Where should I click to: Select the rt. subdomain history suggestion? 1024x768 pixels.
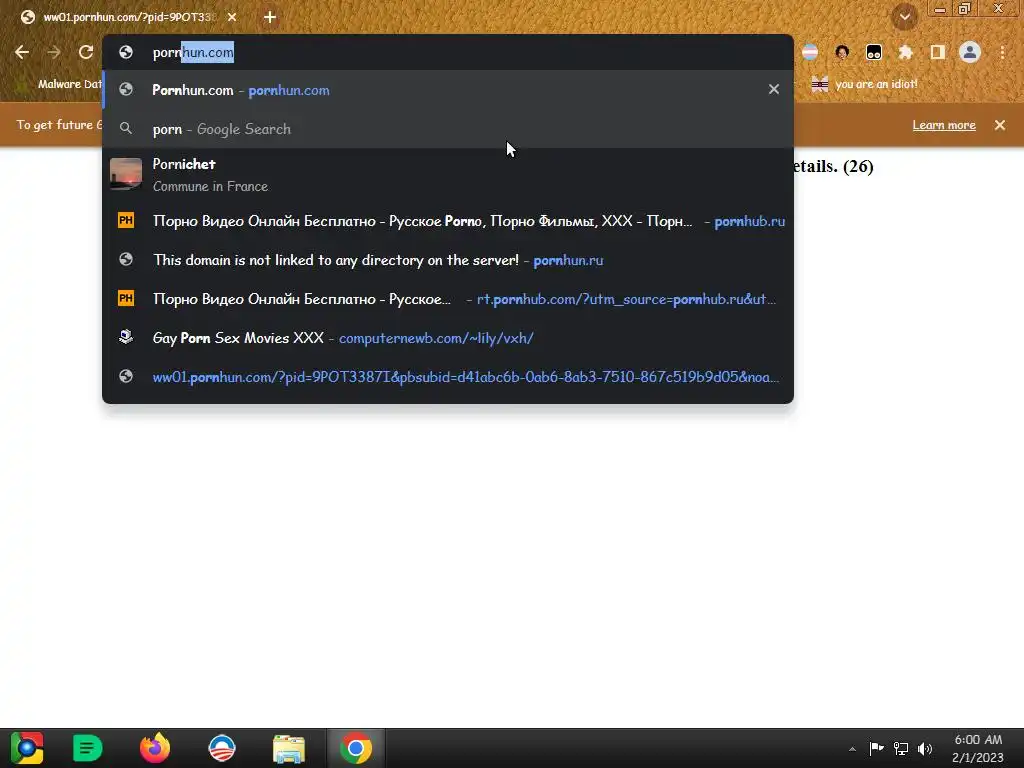tap(448, 298)
